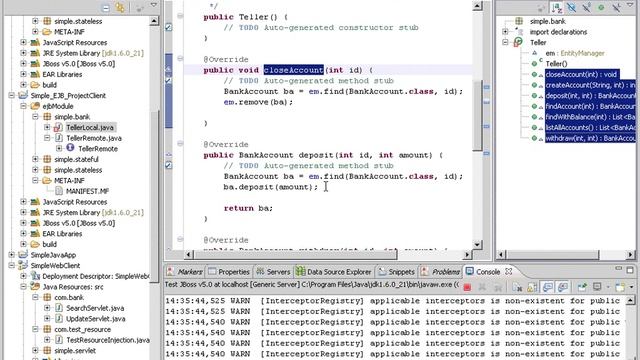Select closeAccount(int) : void in Outline
Image resolution: width=640 pixels, height=360 pixels.
coord(582,74)
